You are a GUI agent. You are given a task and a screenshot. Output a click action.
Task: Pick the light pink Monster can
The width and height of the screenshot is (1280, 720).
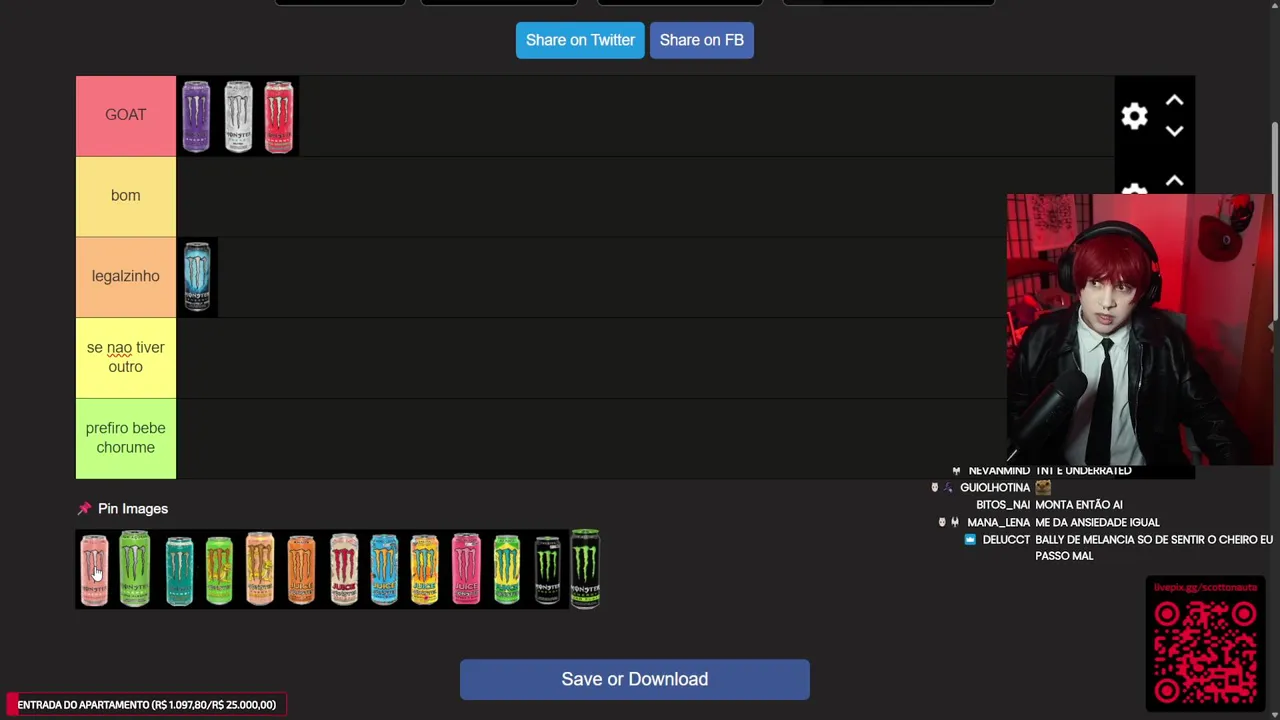coord(94,569)
